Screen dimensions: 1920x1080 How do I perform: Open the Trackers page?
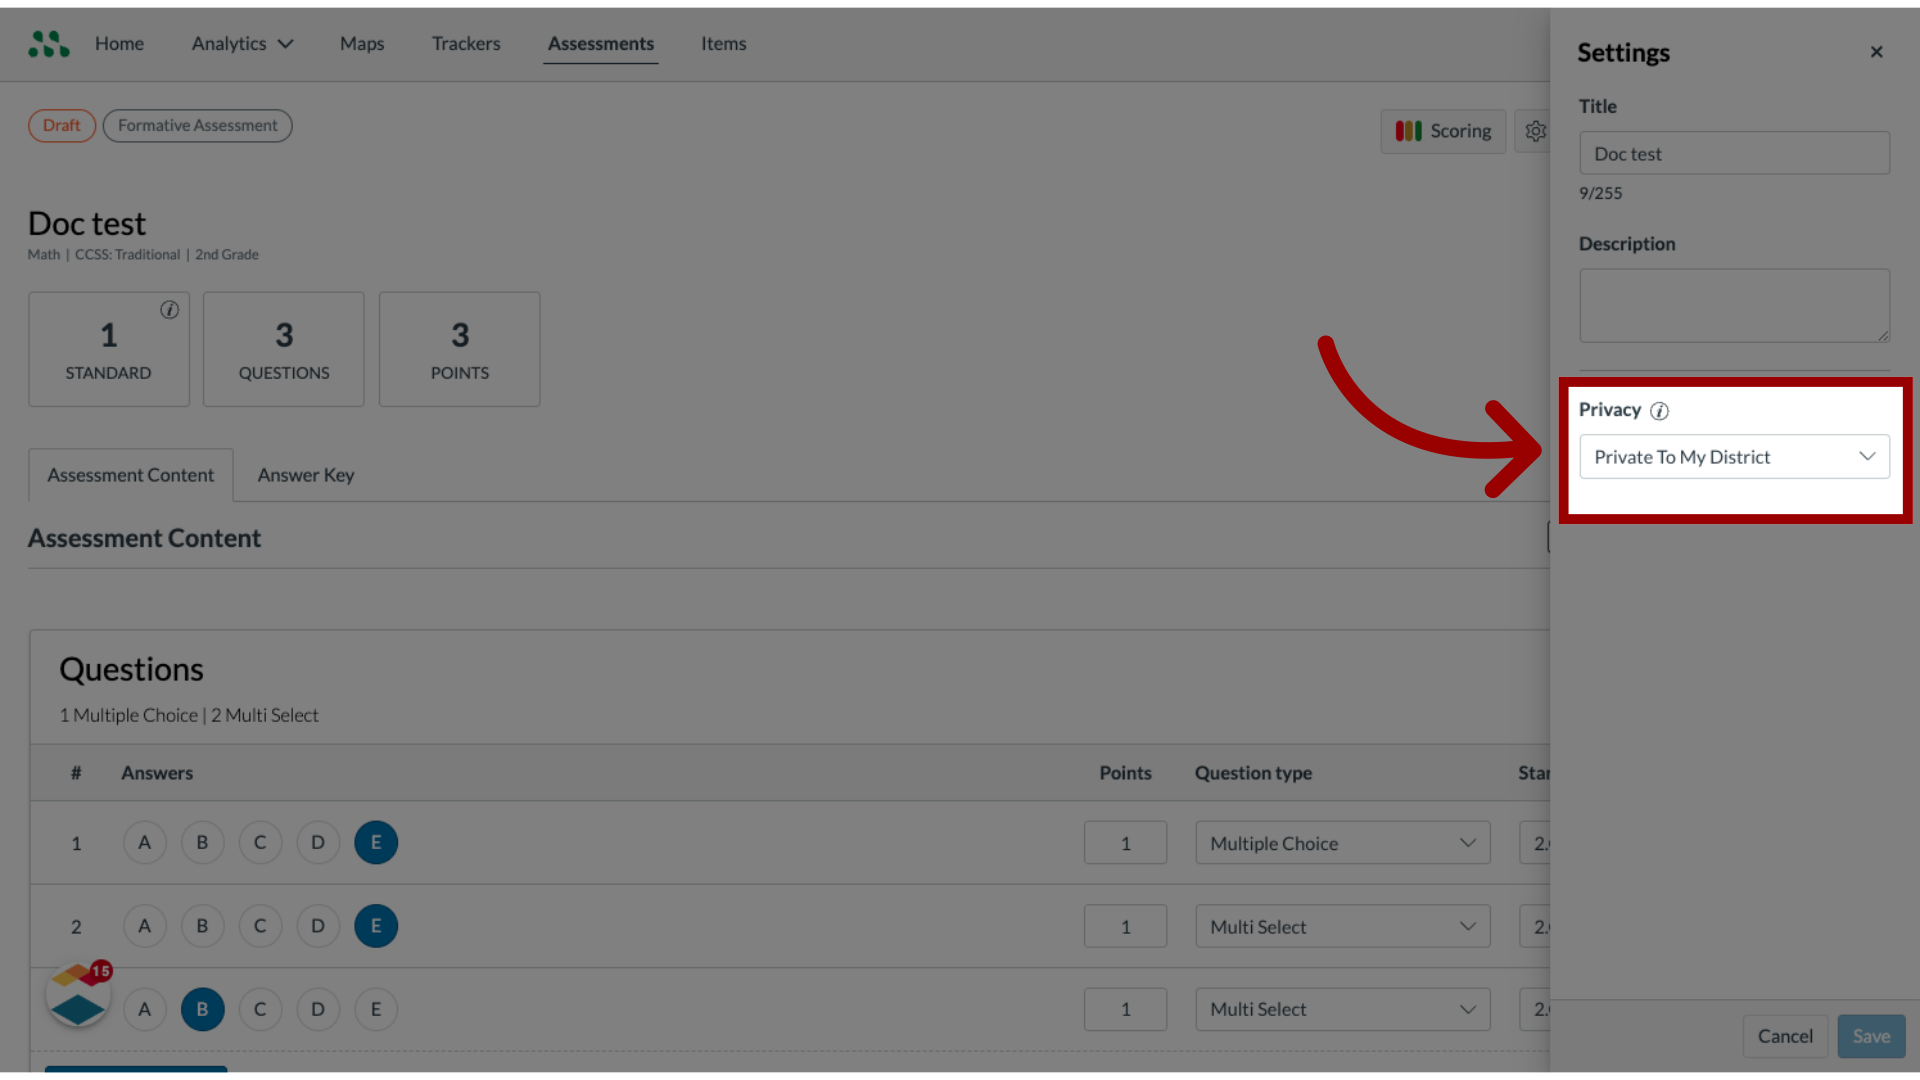pyautogui.click(x=466, y=44)
